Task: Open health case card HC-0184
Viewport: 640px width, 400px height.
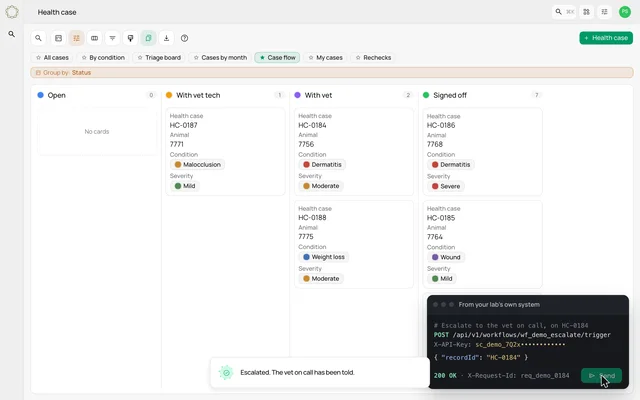Action: (x=354, y=151)
